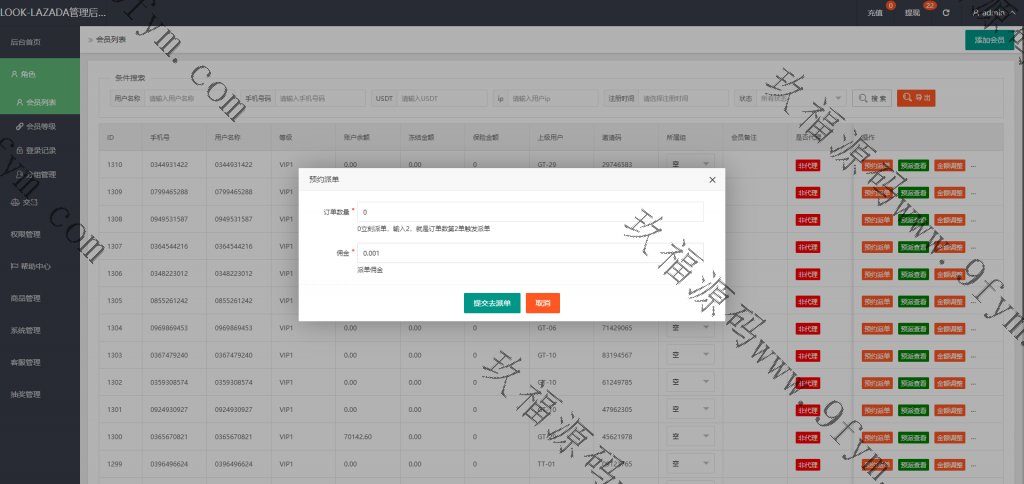The height and width of the screenshot is (484, 1024).
Task: Click the 取消 button in dialog
Action: pos(543,302)
